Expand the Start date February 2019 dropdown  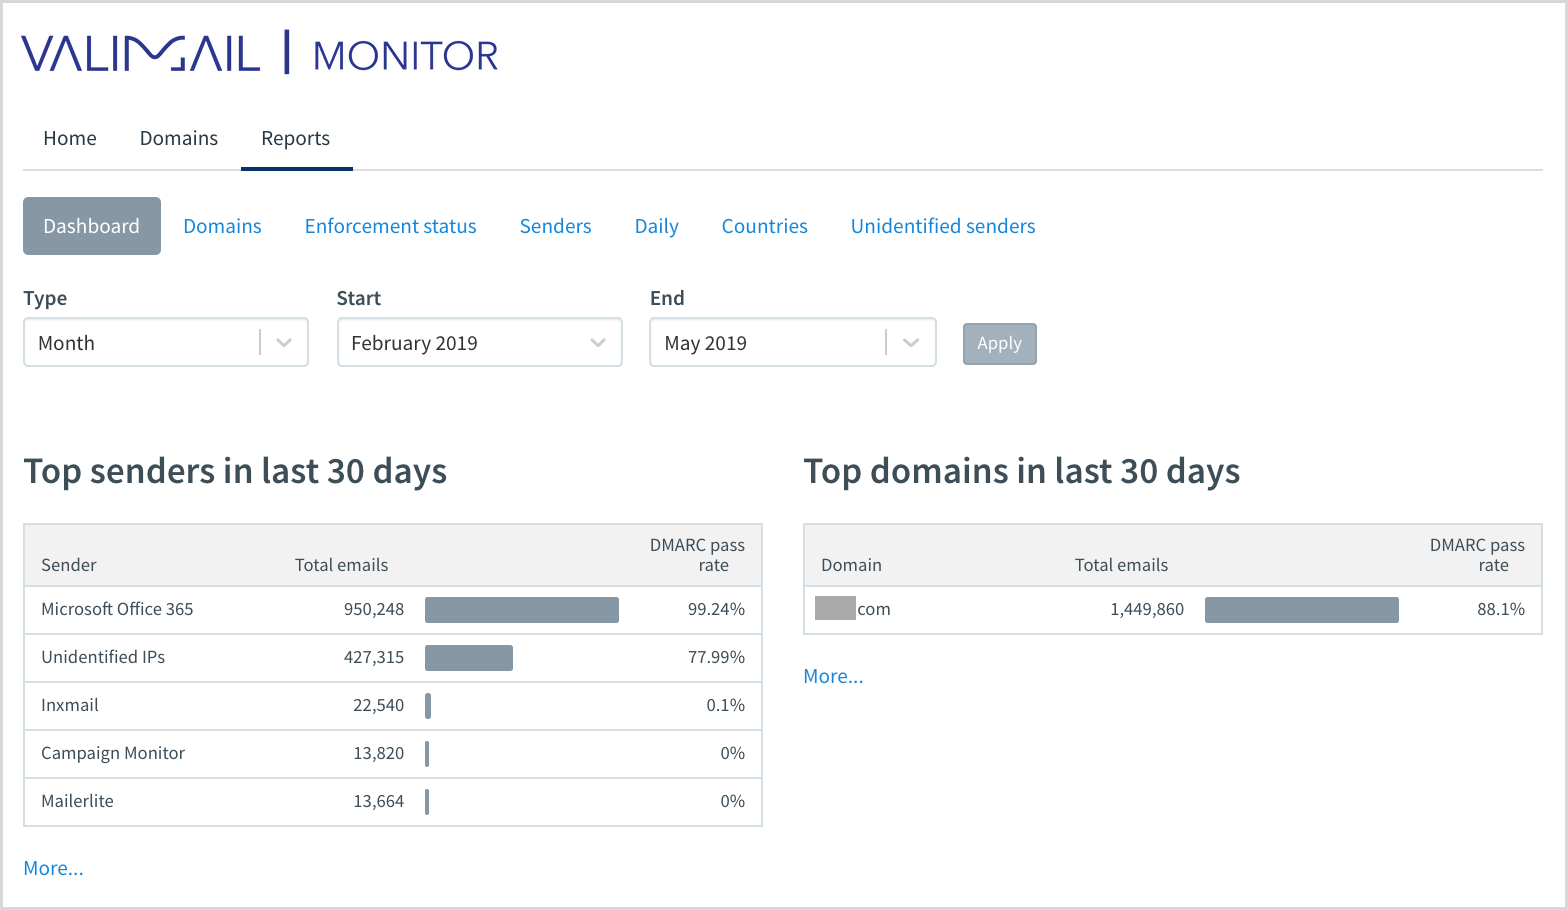coord(479,343)
